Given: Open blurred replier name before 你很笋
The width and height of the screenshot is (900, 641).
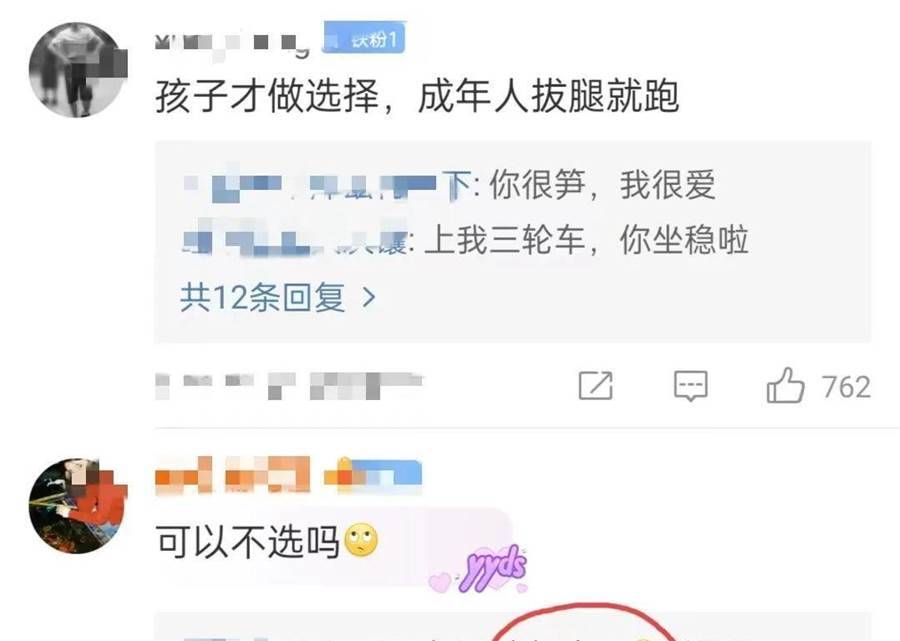Looking at the screenshot, I should [x=328, y=185].
